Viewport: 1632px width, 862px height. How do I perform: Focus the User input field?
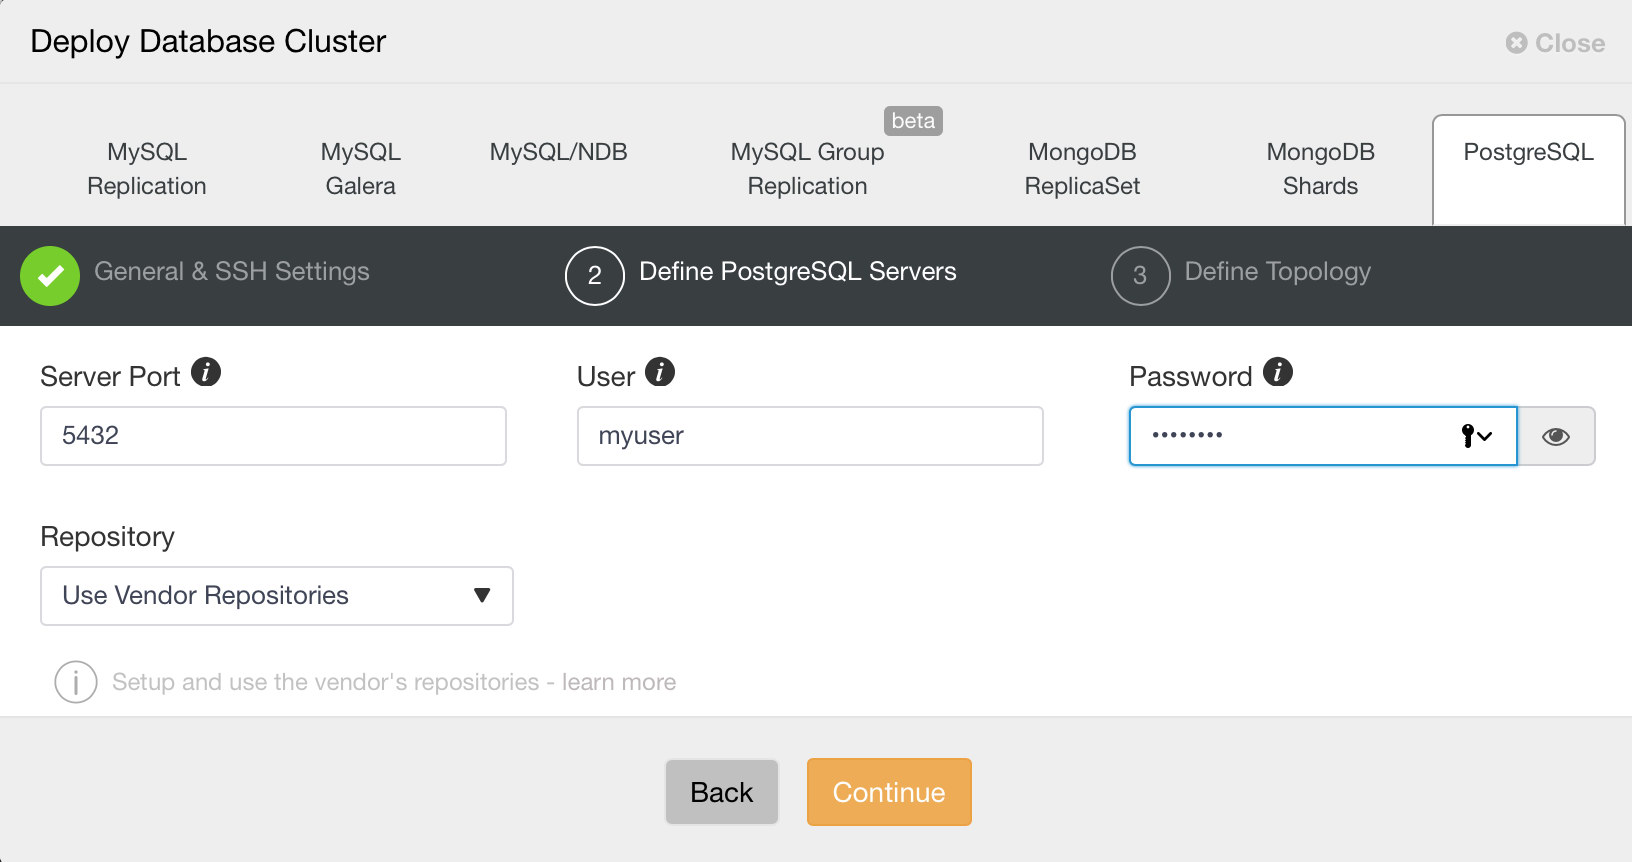tap(810, 436)
